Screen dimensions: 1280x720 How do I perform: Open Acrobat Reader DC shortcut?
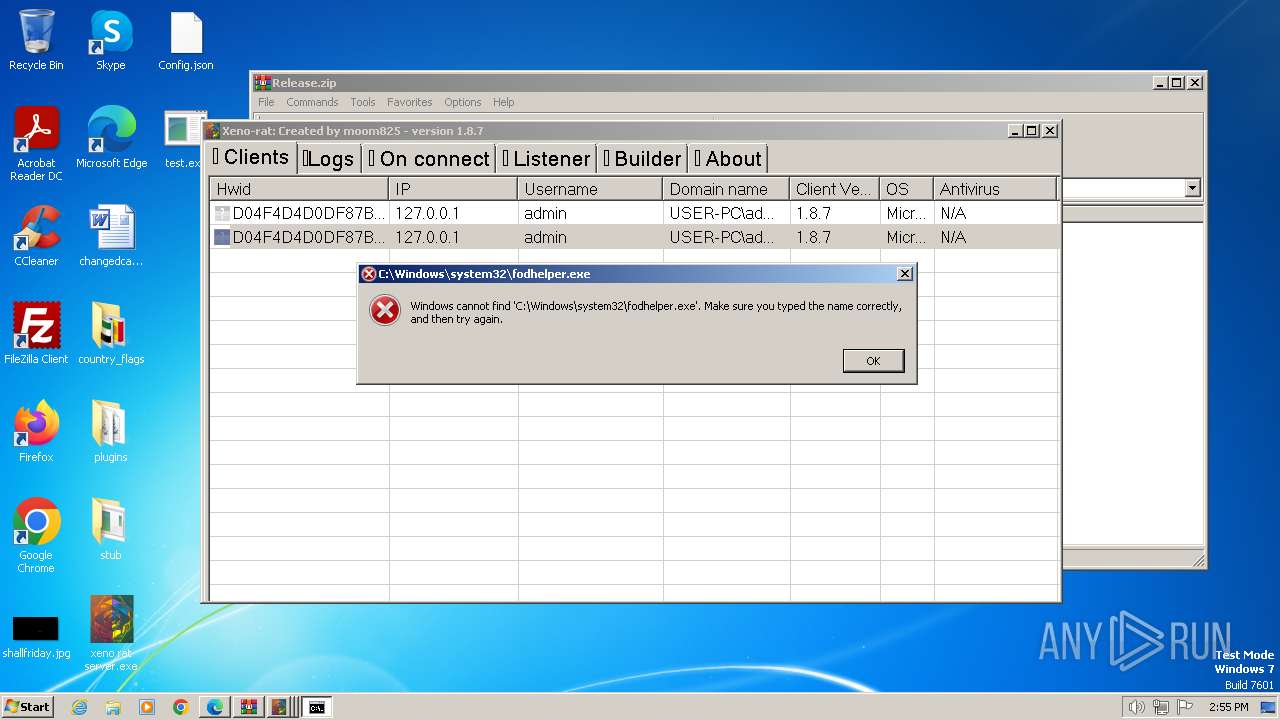tap(36, 145)
